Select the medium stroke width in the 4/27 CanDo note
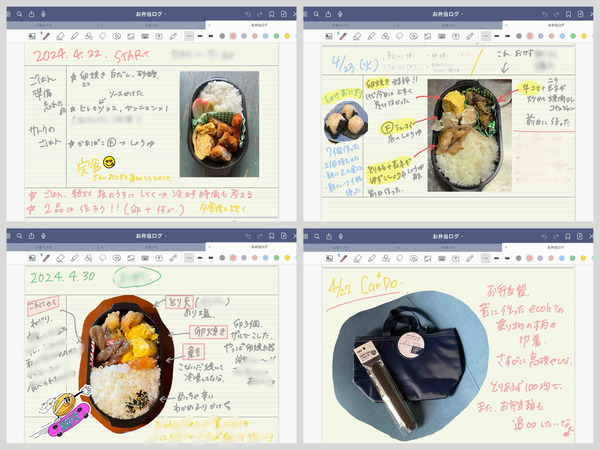Image resolution: width=600 pixels, height=450 pixels. click(497, 258)
